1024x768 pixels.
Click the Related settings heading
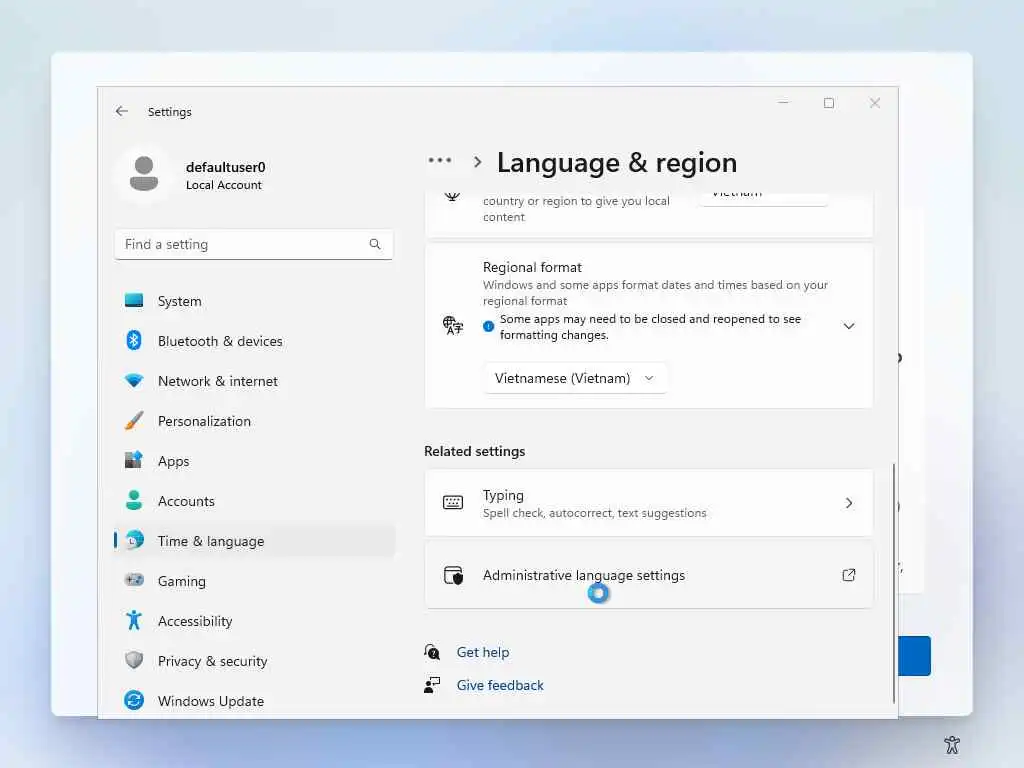[474, 451]
